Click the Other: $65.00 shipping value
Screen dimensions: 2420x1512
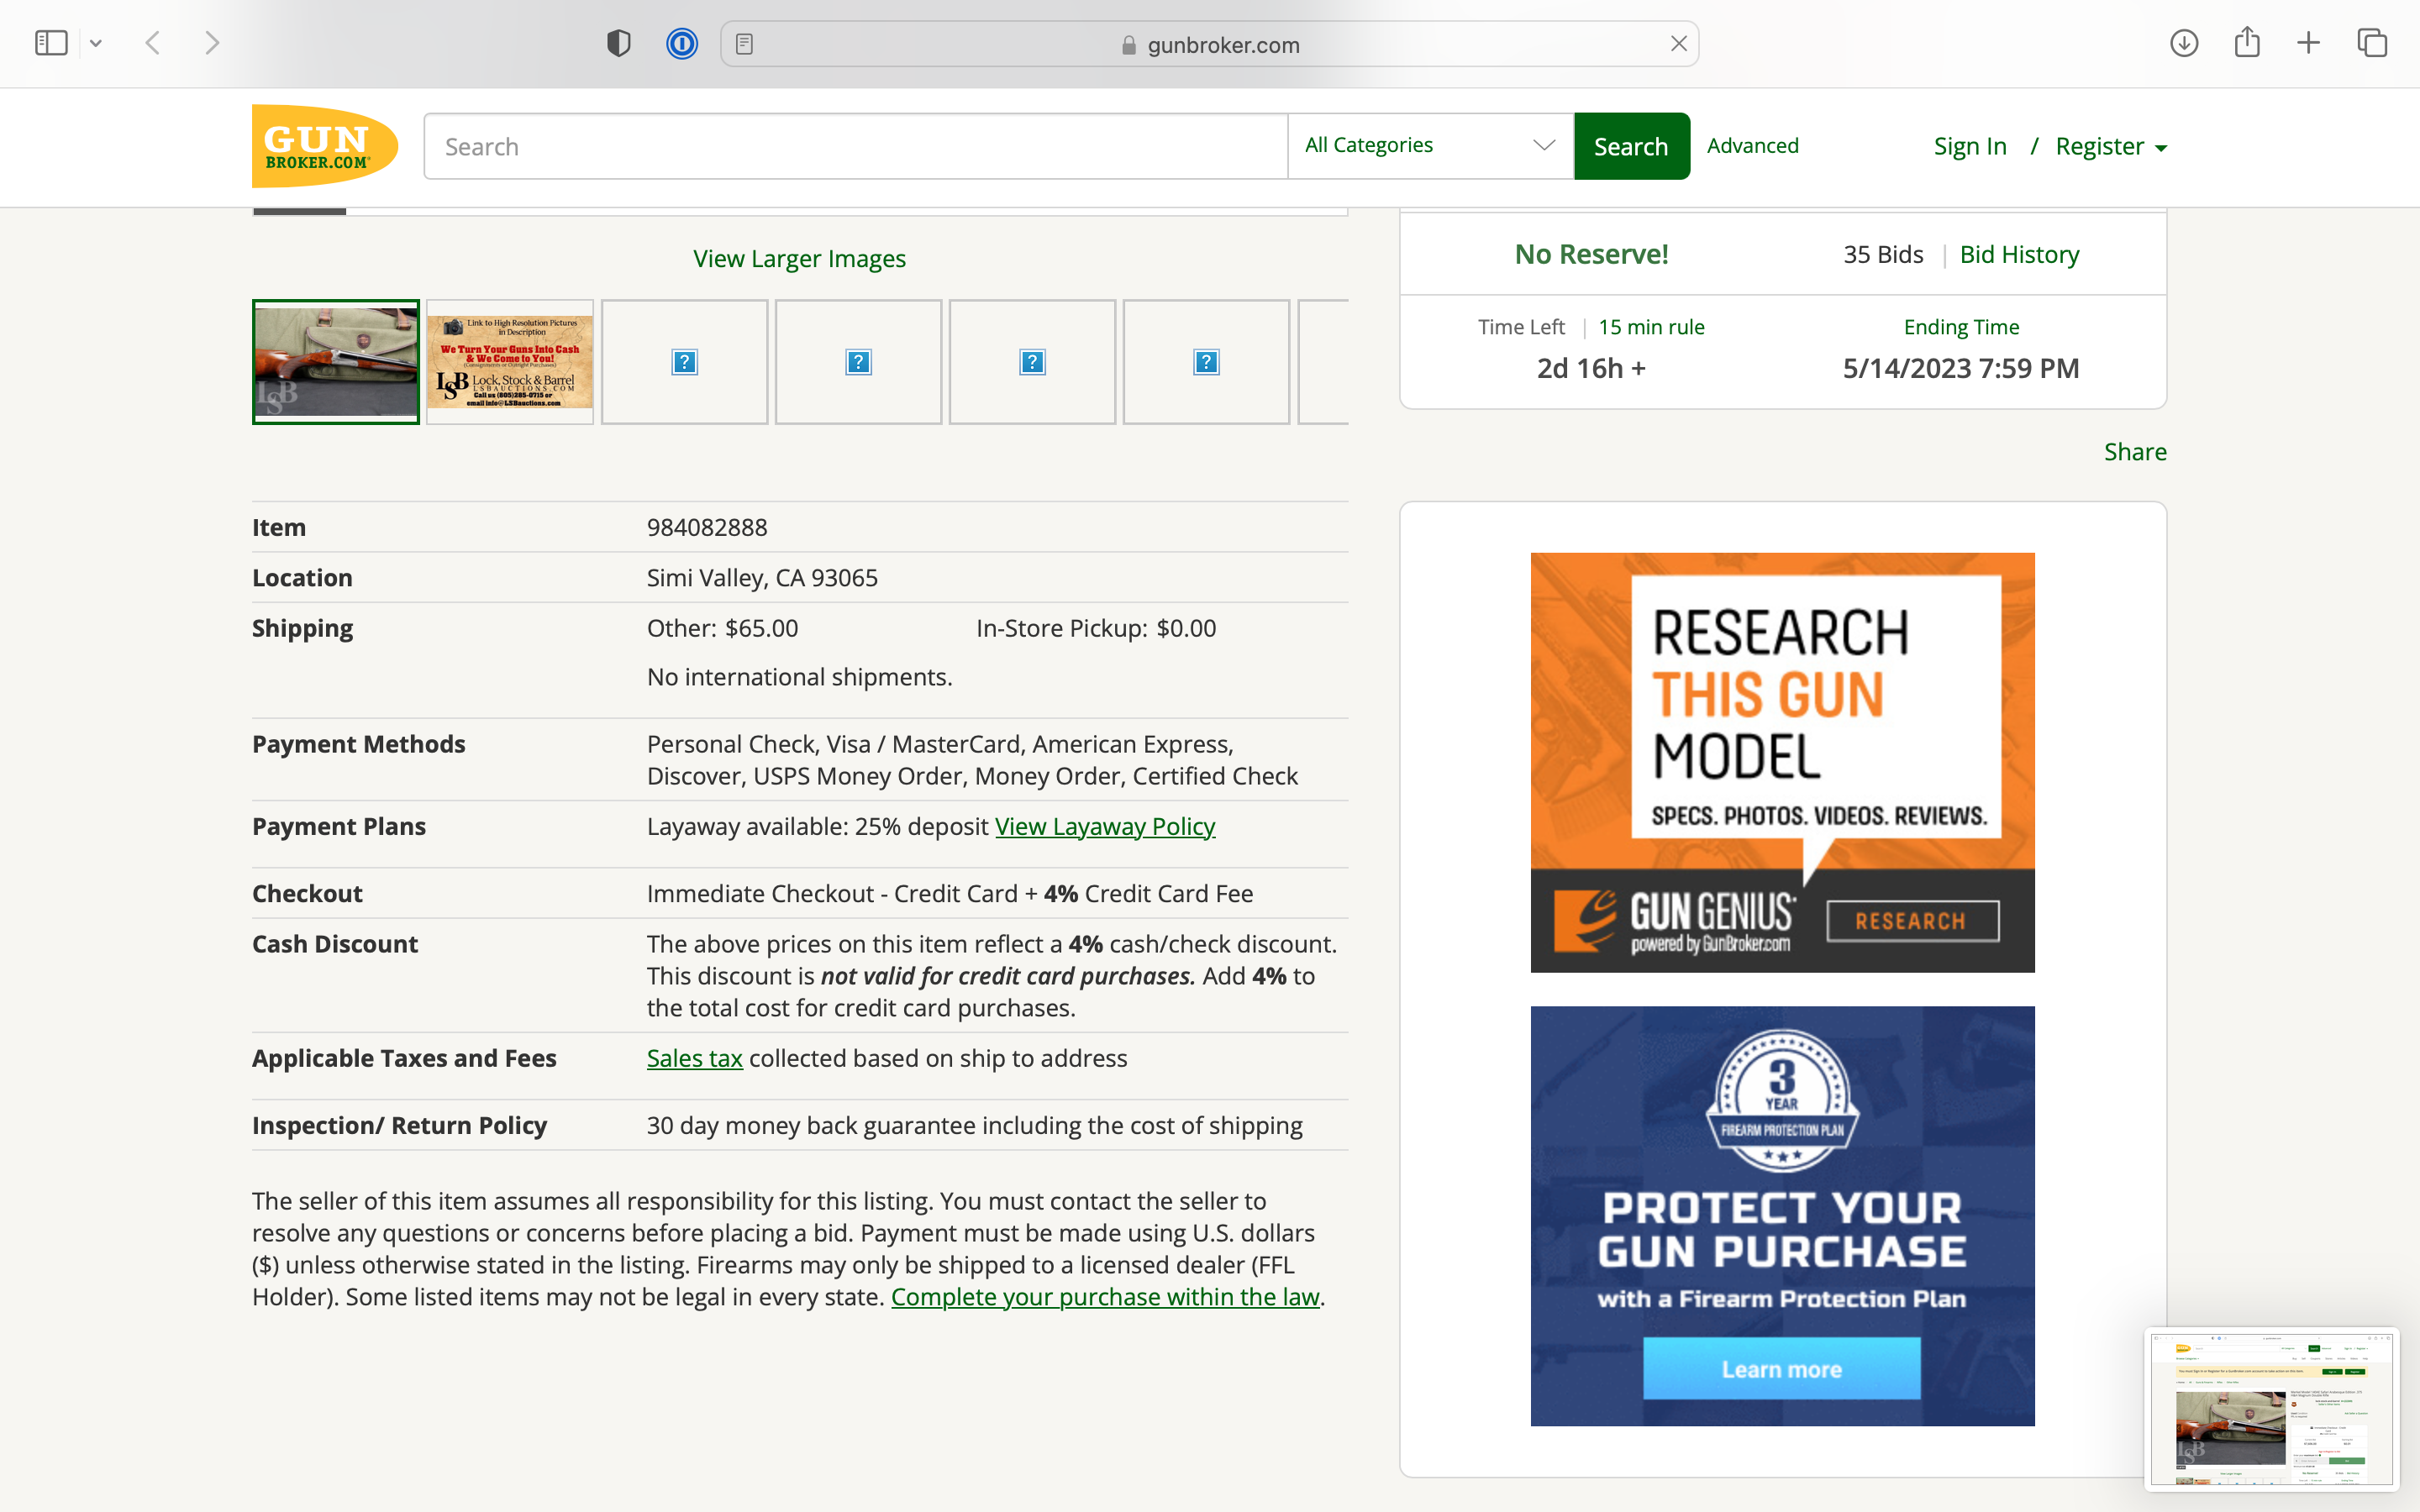[x=723, y=628]
